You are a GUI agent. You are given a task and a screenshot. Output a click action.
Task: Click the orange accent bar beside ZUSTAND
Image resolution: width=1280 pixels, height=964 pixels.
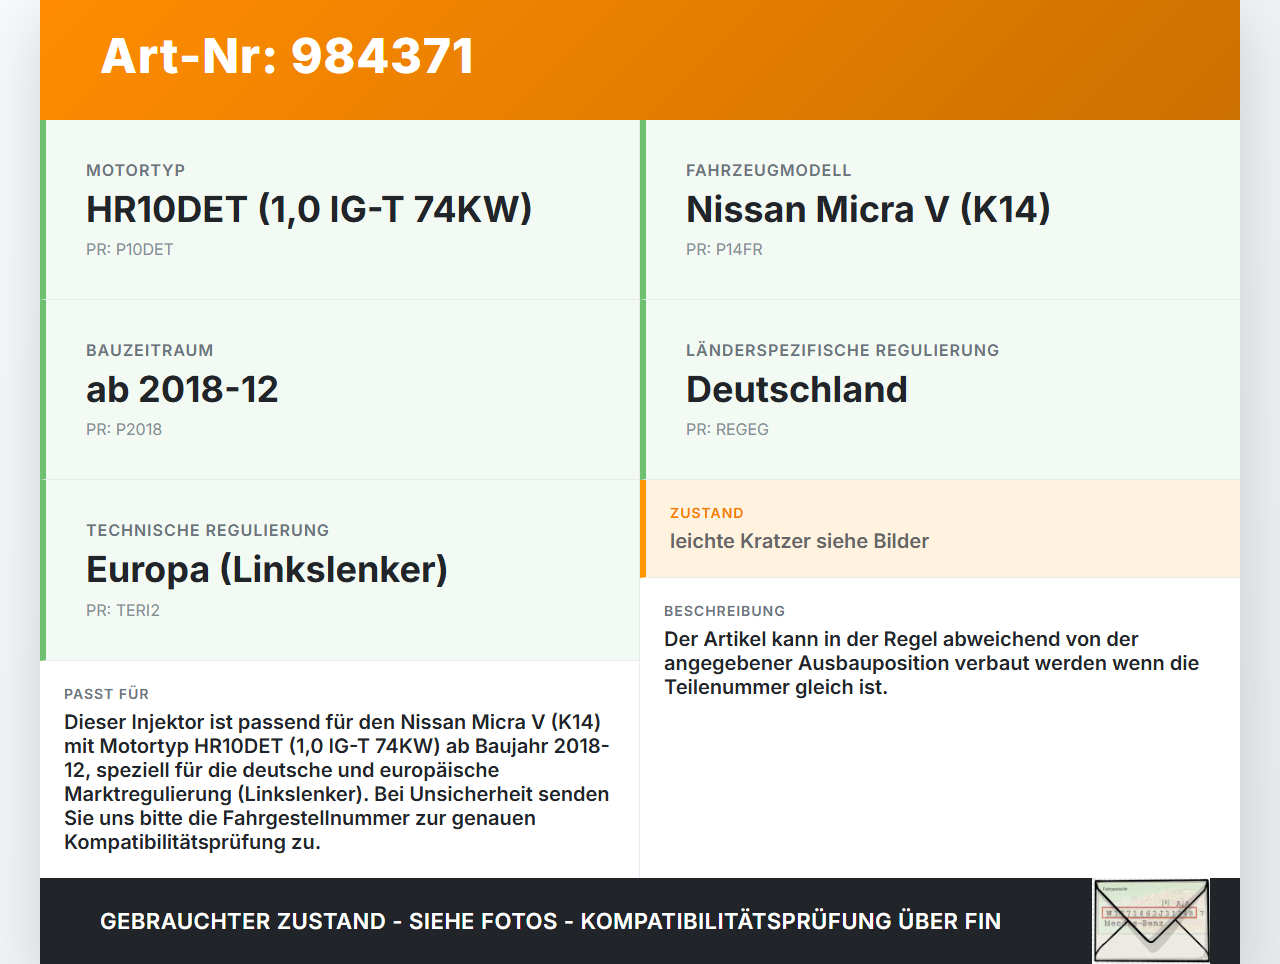644,528
